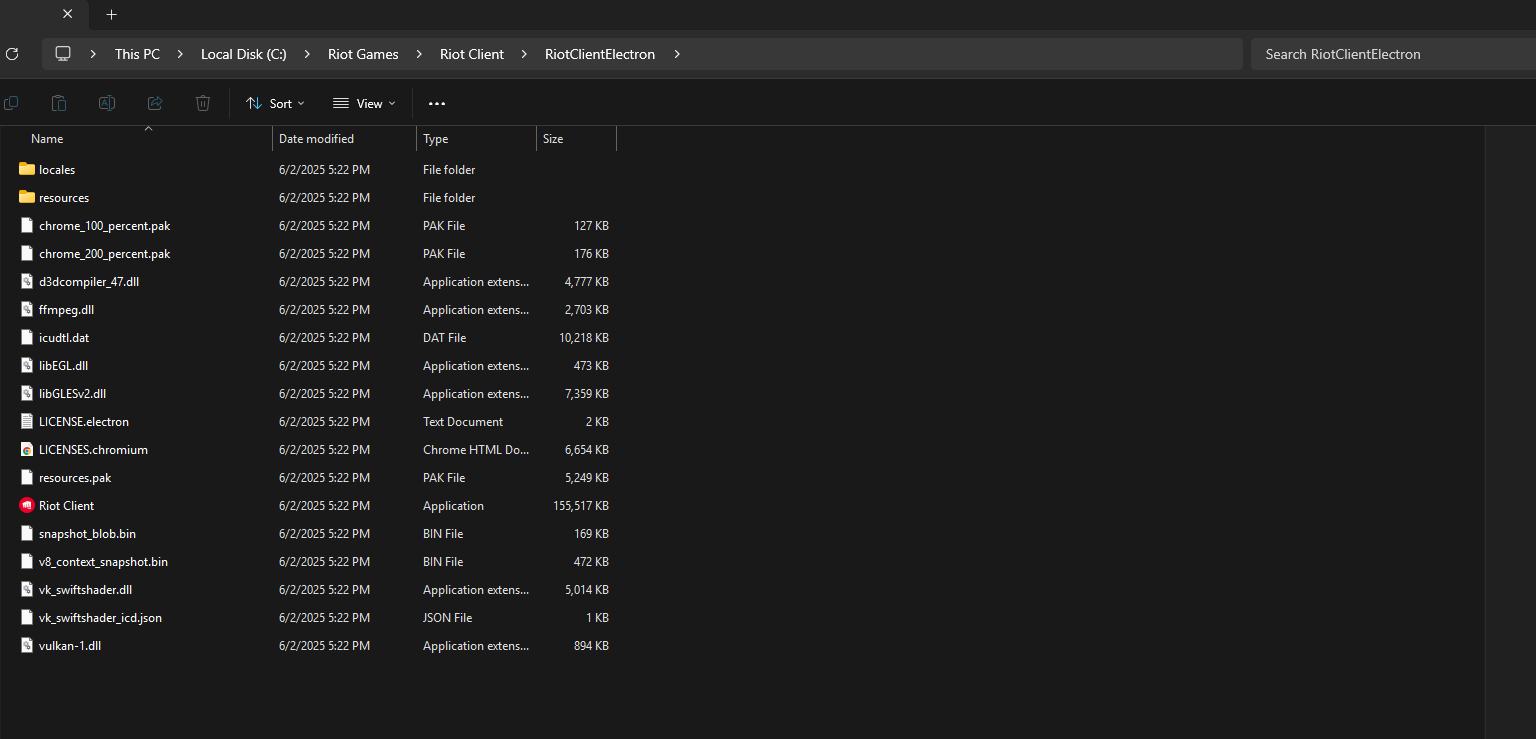Close the current Explorer tab
Screen dimensions: 1536x739
67,15
